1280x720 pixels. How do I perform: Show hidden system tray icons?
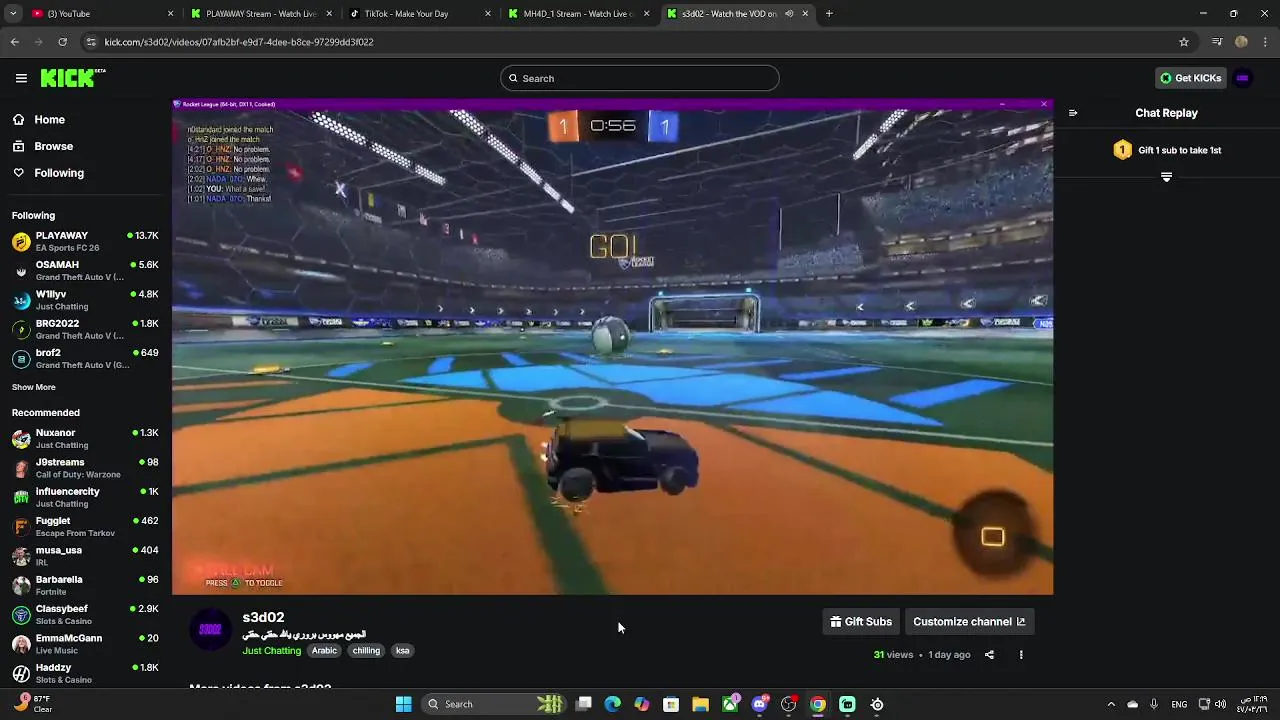(1110, 704)
